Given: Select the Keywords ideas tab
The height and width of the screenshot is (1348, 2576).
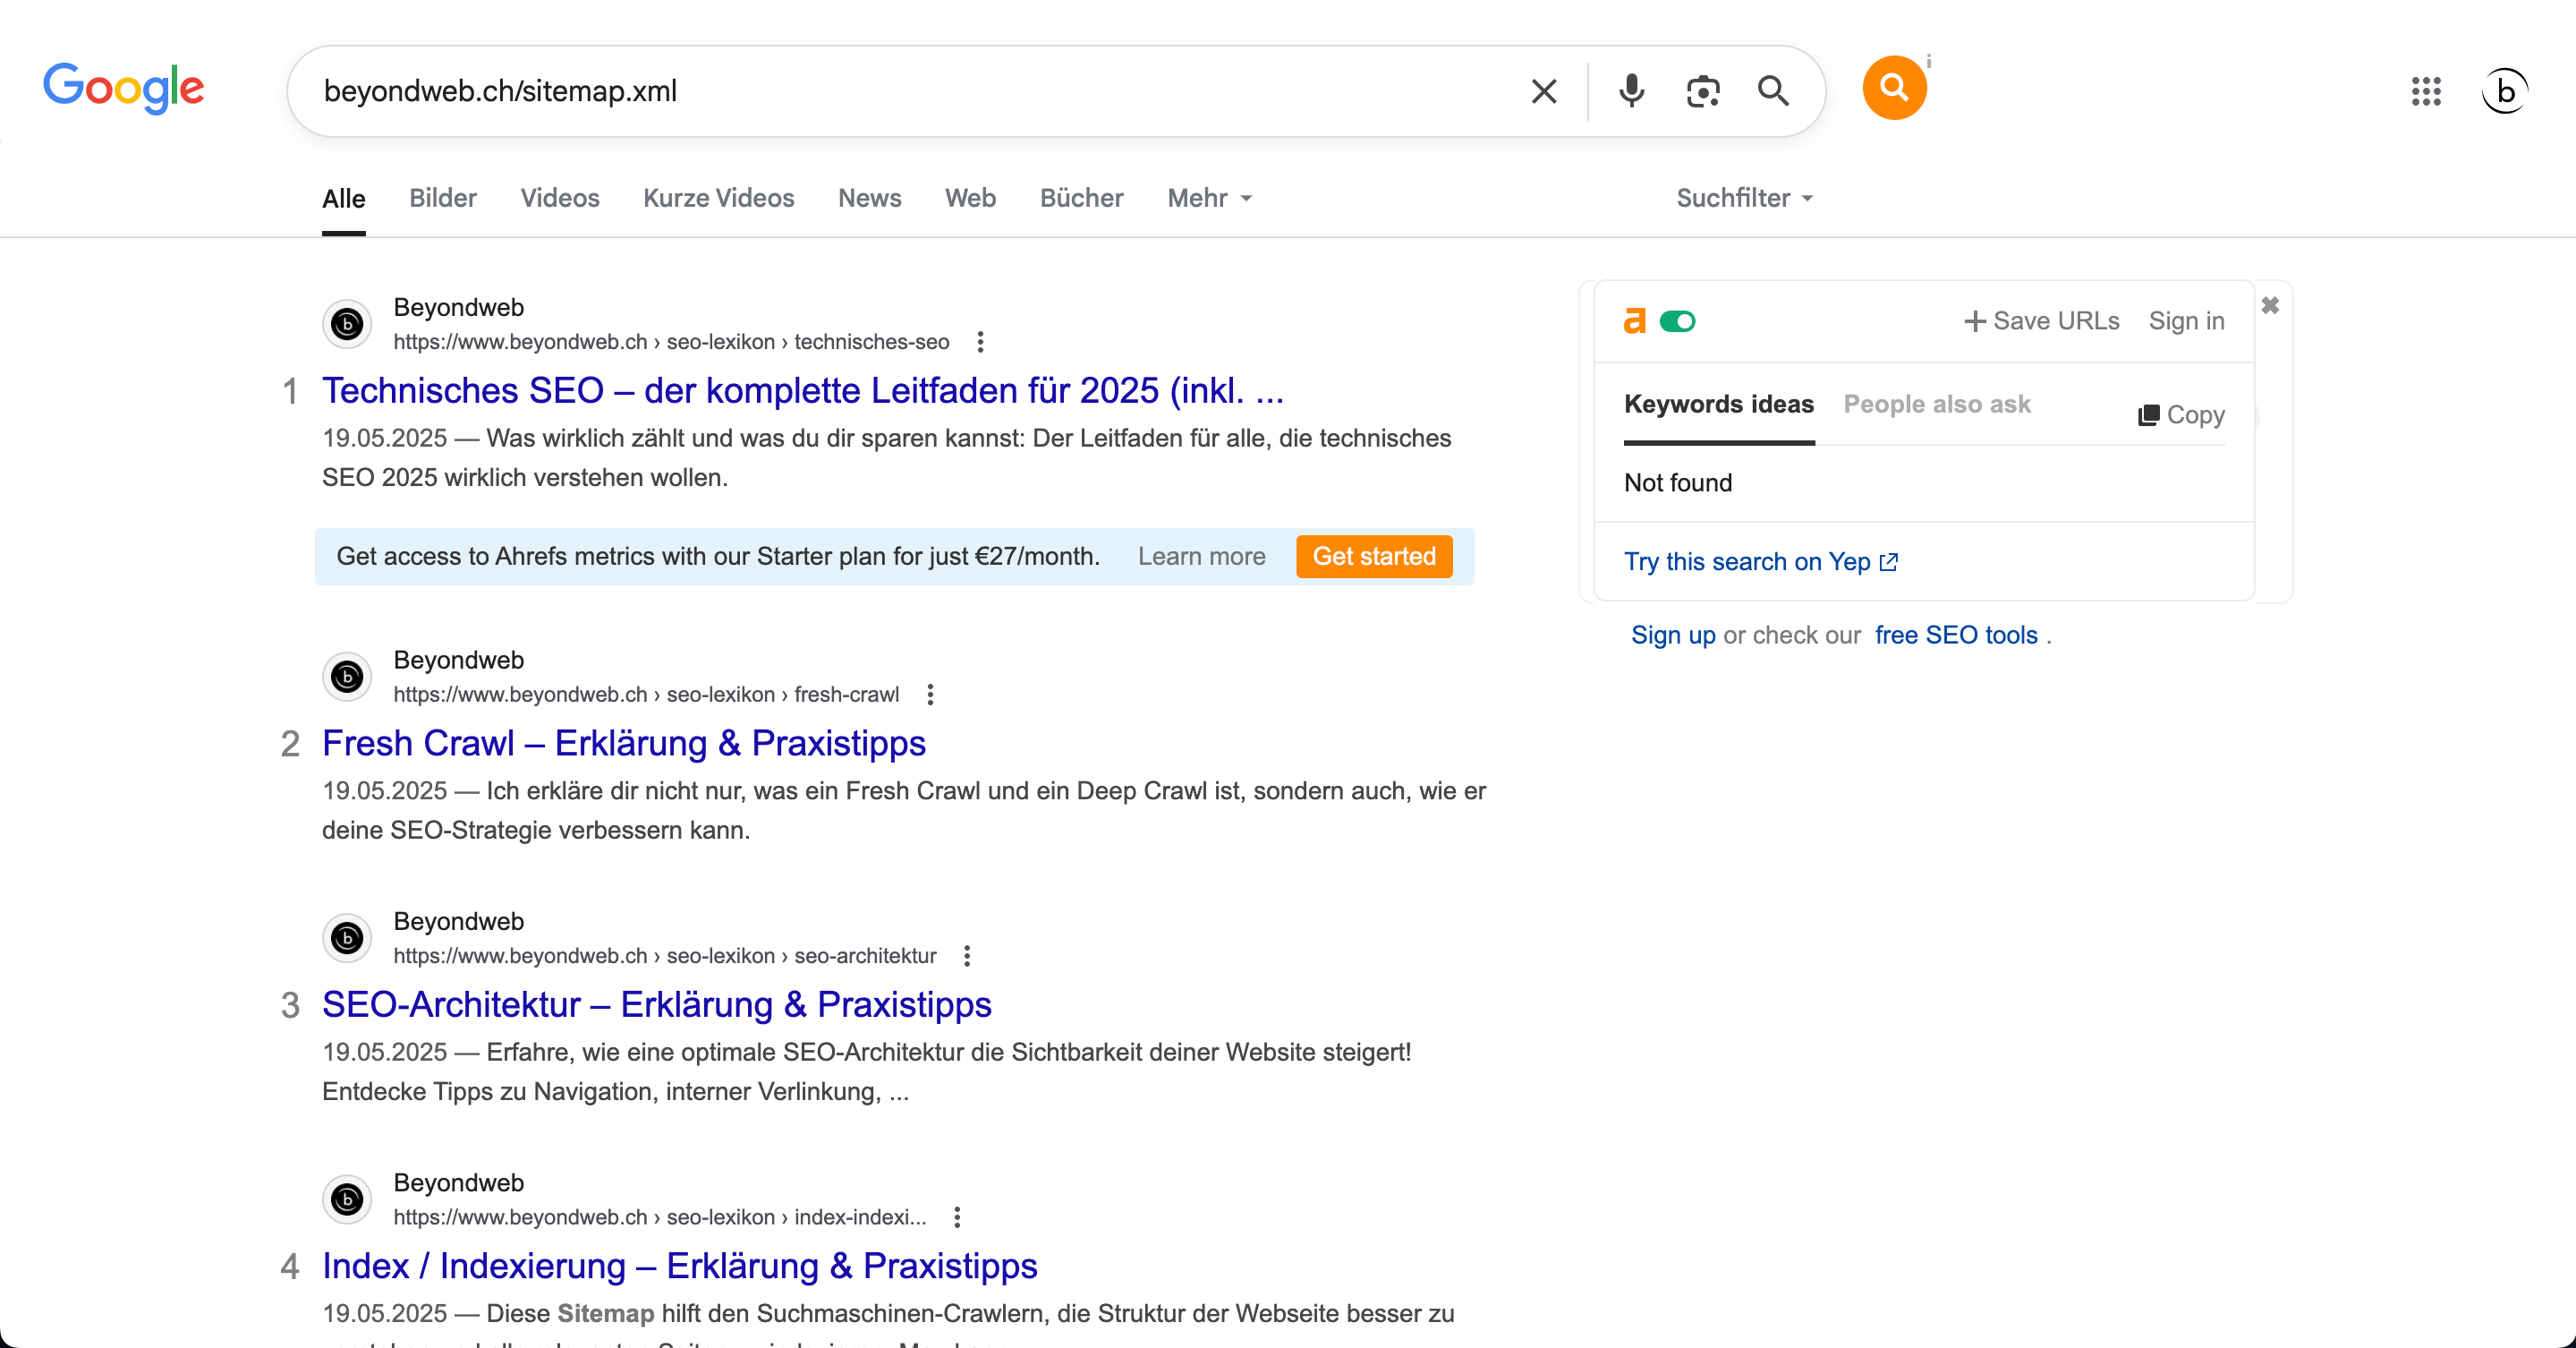Looking at the screenshot, I should point(1718,404).
